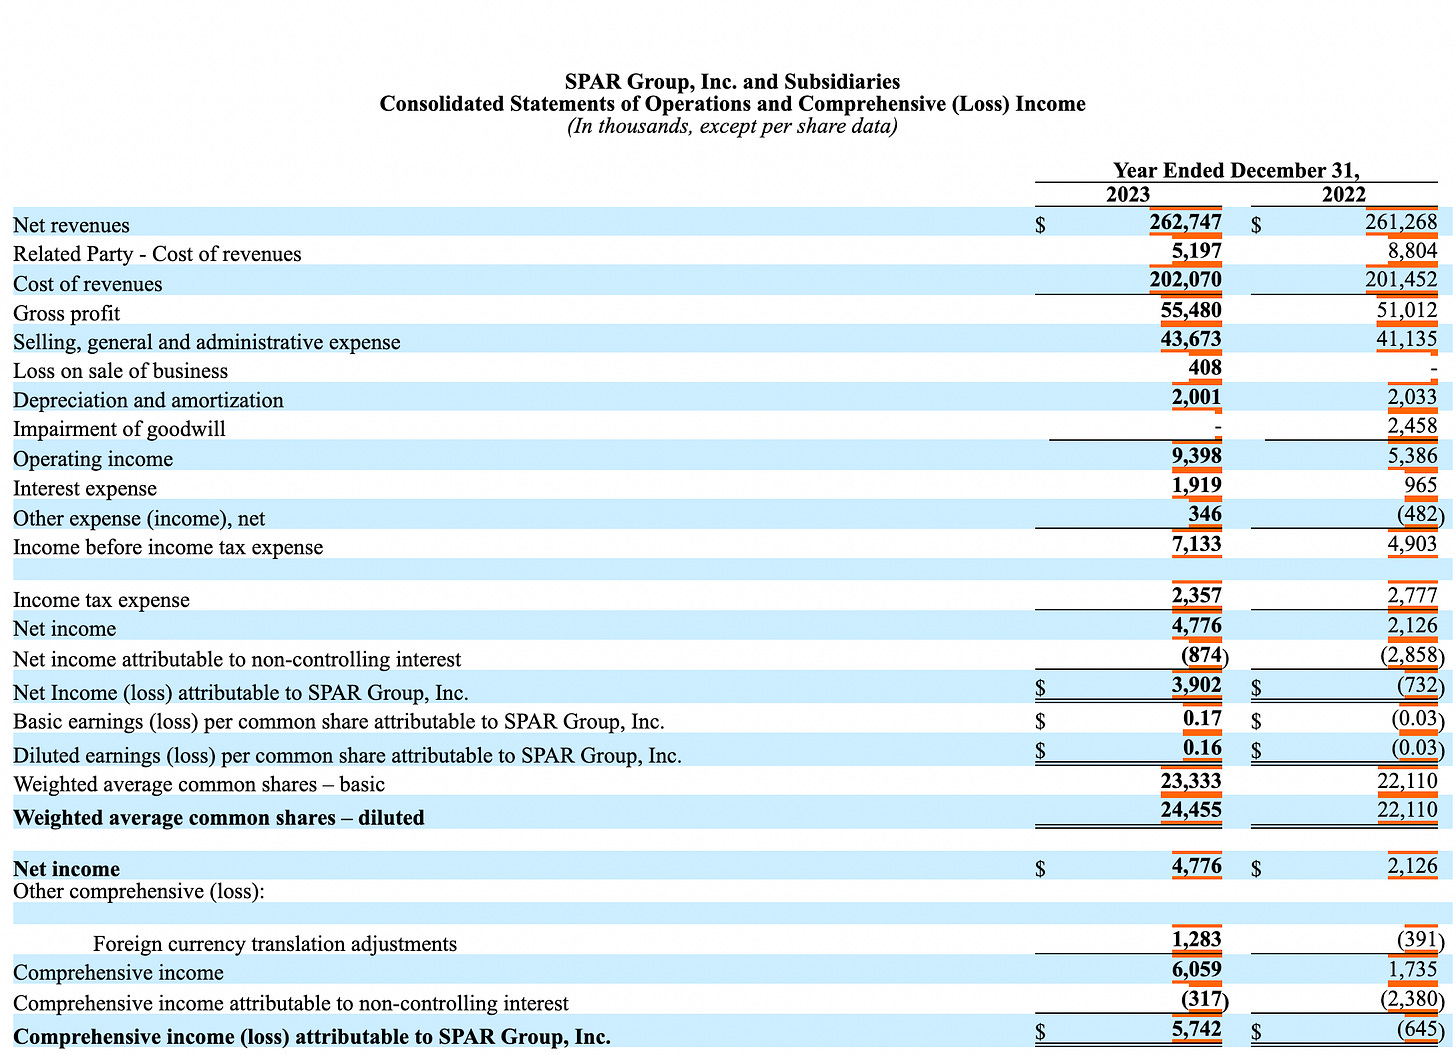1456x1055 pixels.
Task: Click the "Loss on sale of business" label
Action: point(120,371)
